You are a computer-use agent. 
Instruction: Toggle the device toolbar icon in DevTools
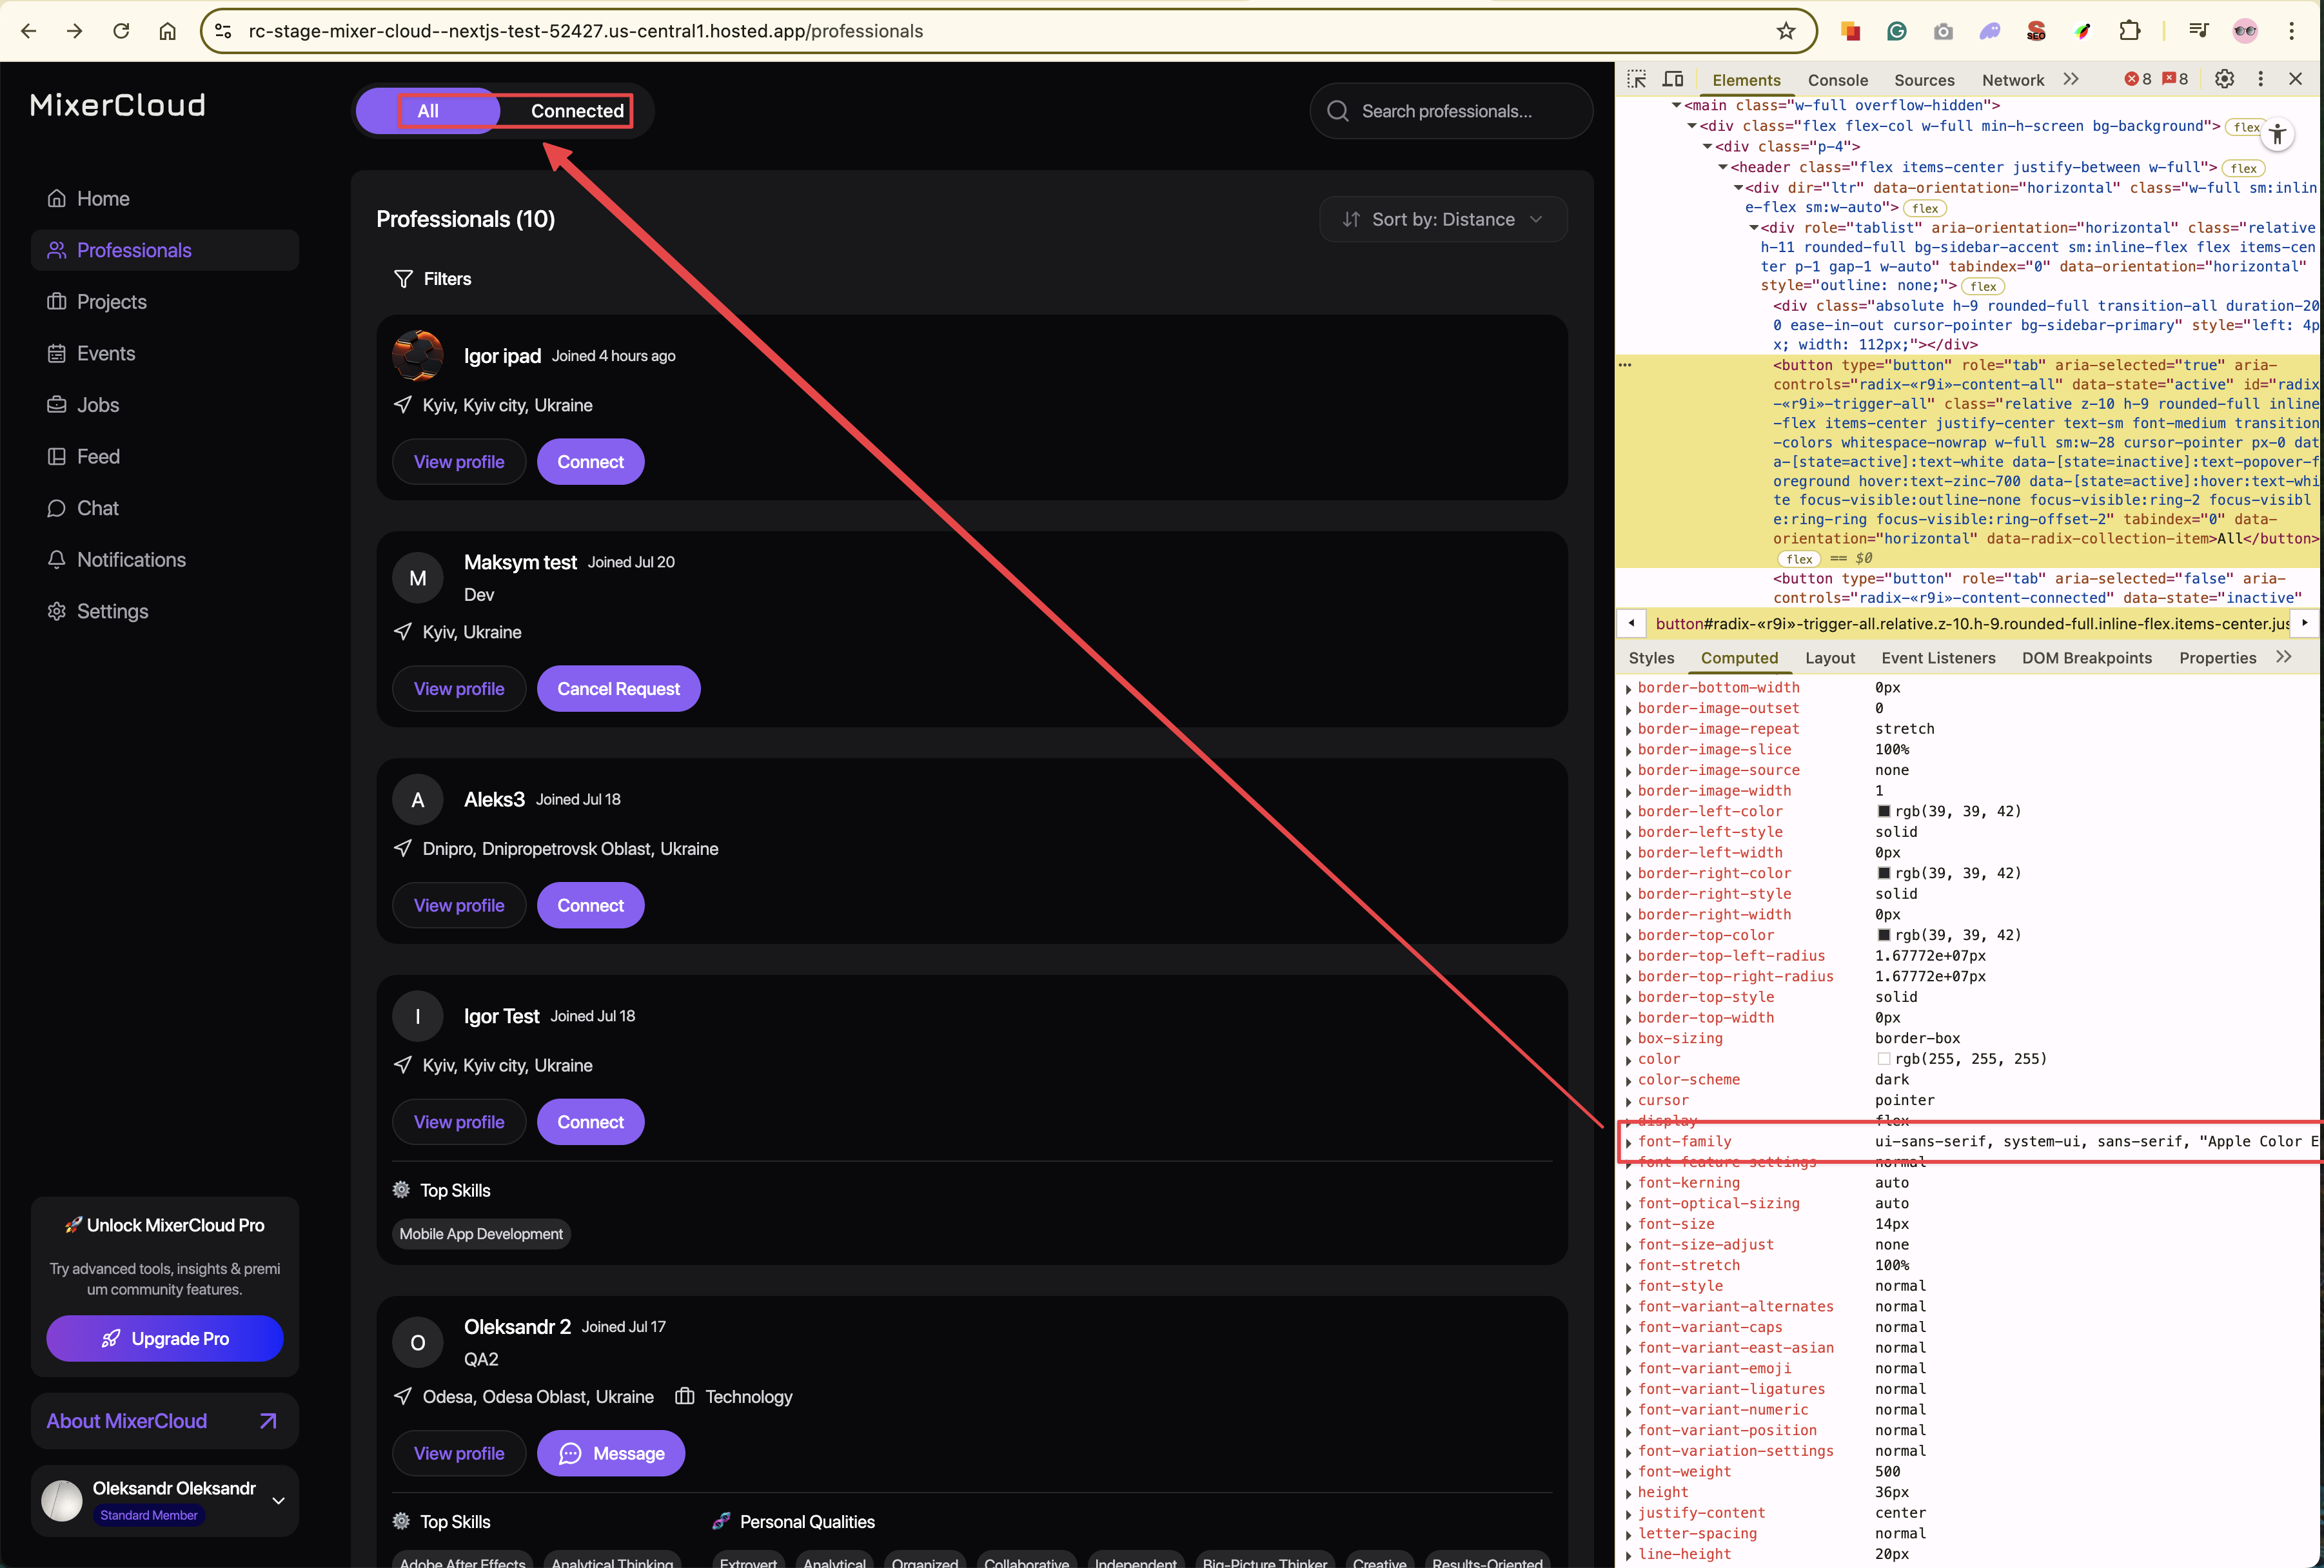pyautogui.click(x=1673, y=79)
